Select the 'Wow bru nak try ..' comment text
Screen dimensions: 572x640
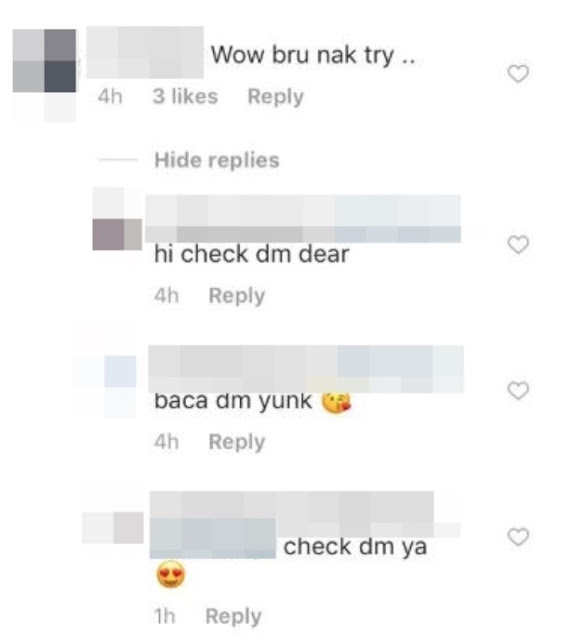click(313, 55)
